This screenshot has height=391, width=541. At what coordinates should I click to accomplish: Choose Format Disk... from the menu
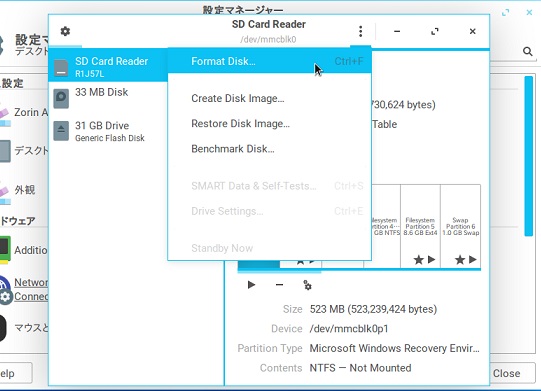pos(269,61)
